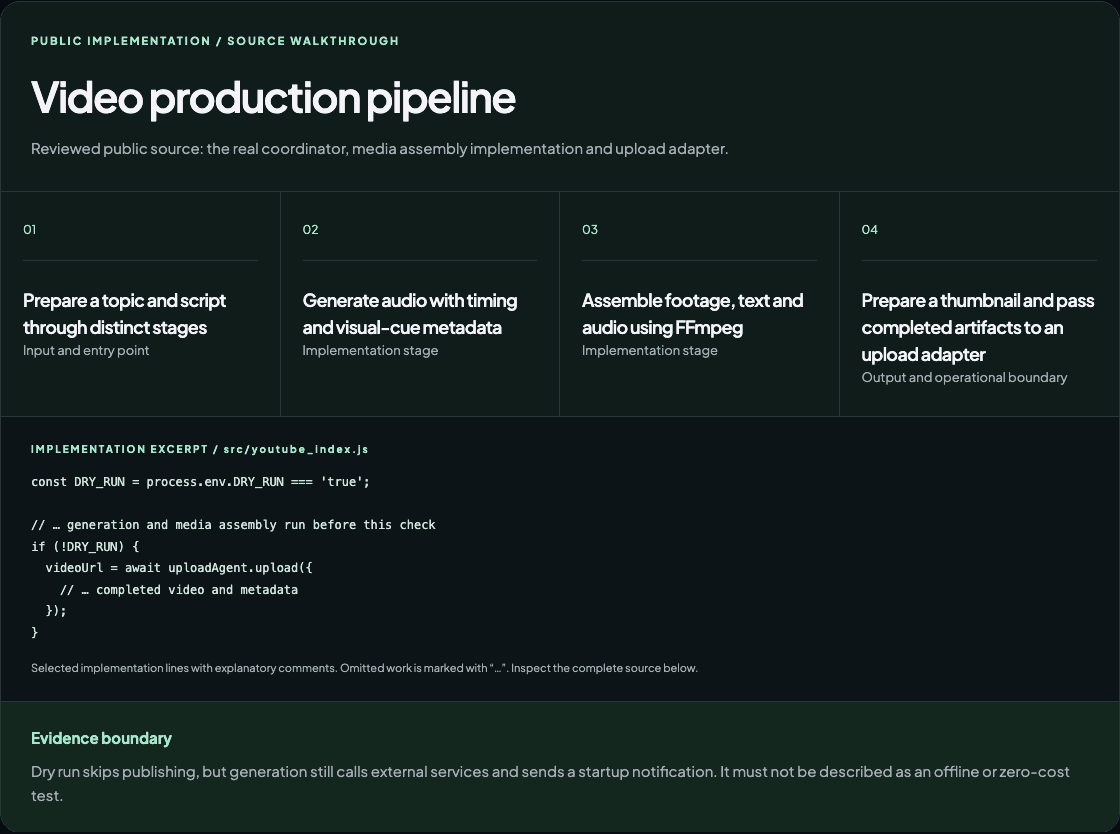Screen dimensions: 1120x834
Task: Click the 'completed video and metadata' comment line
Action: point(179,590)
